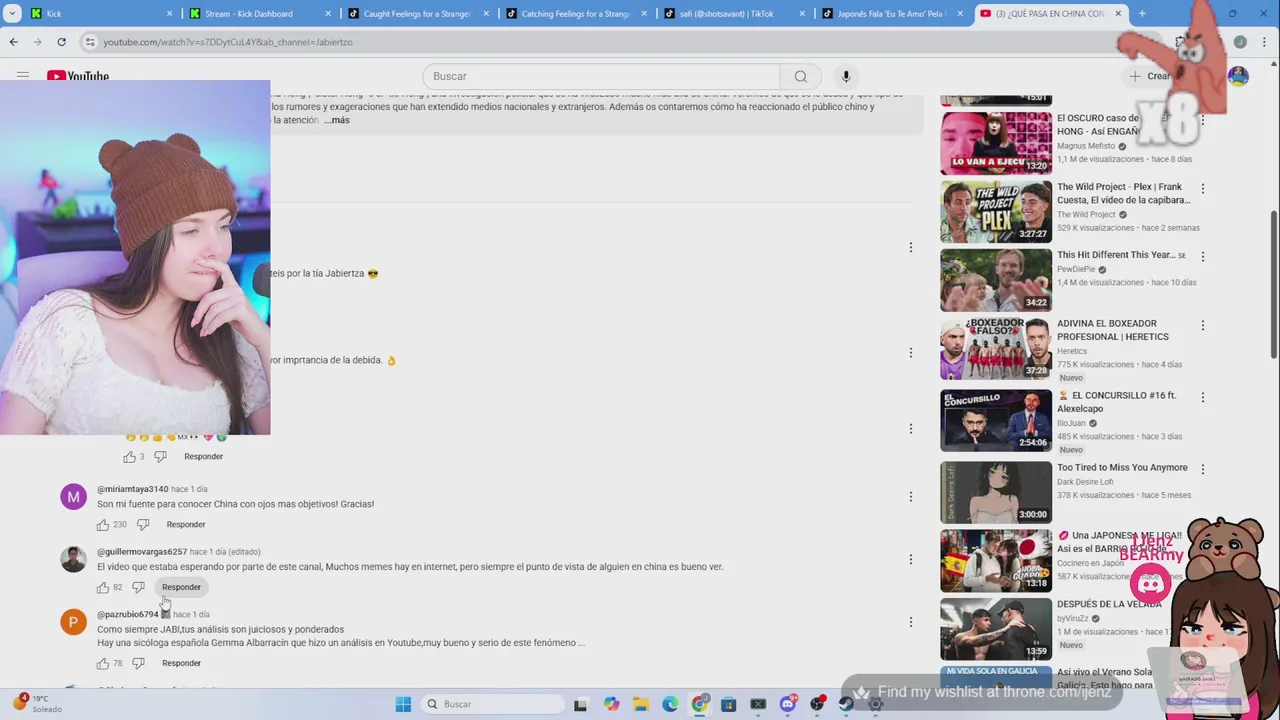The width and height of the screenshot is (1280, 720).
Task: Open the Heretics boxeador thumbnail 37:28
Action: (x=996, y=348)
